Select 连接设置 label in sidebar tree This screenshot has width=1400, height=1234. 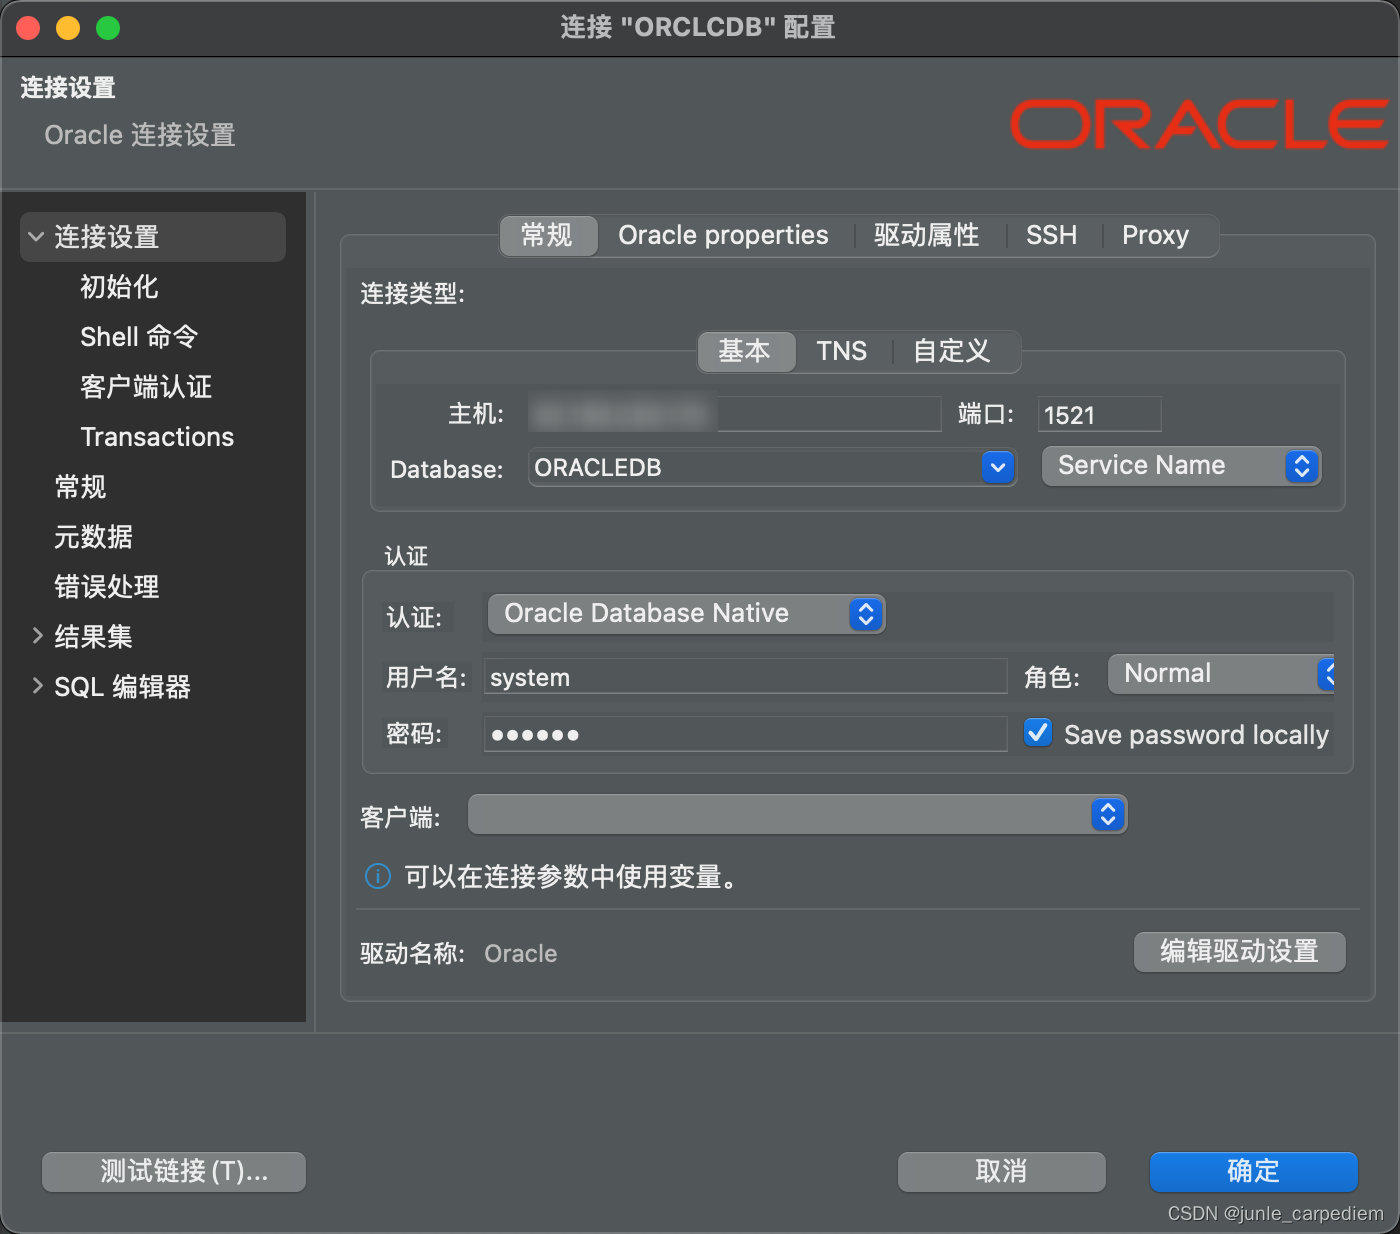click(107, 237)
